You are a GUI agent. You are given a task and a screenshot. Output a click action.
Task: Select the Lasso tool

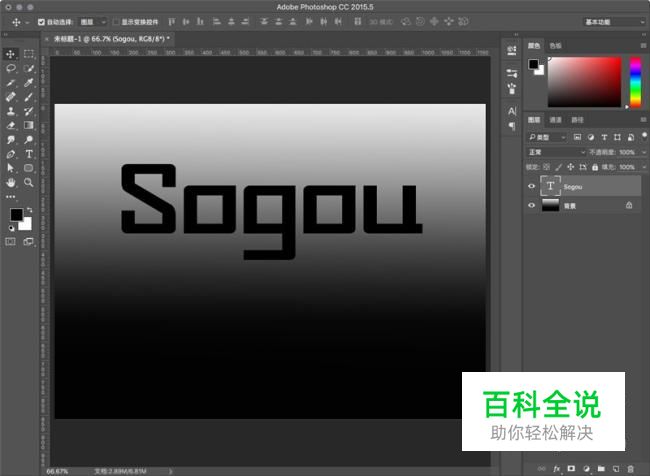tap(10, 68)
